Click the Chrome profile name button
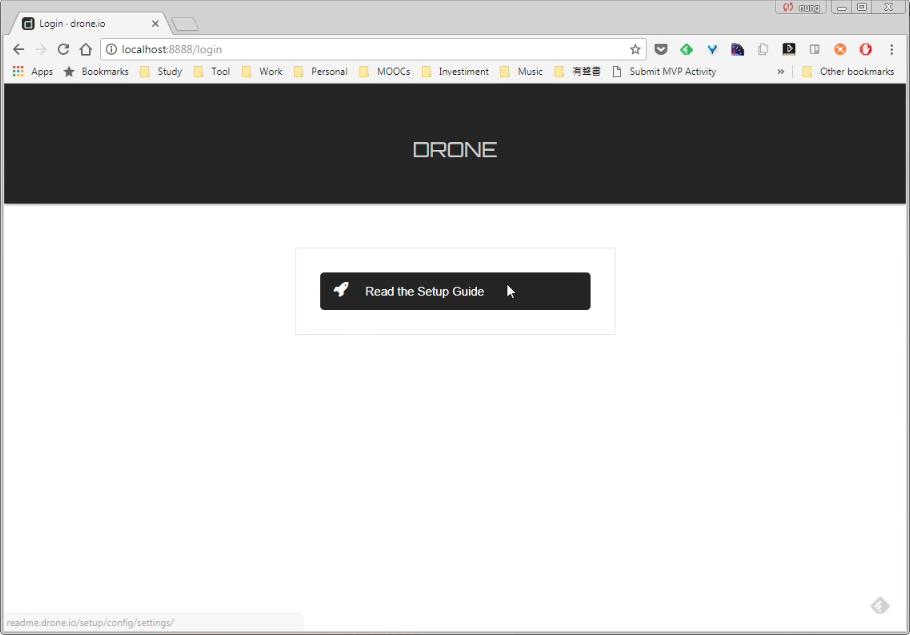Screen dimensions: 910x635 point(801,7)
